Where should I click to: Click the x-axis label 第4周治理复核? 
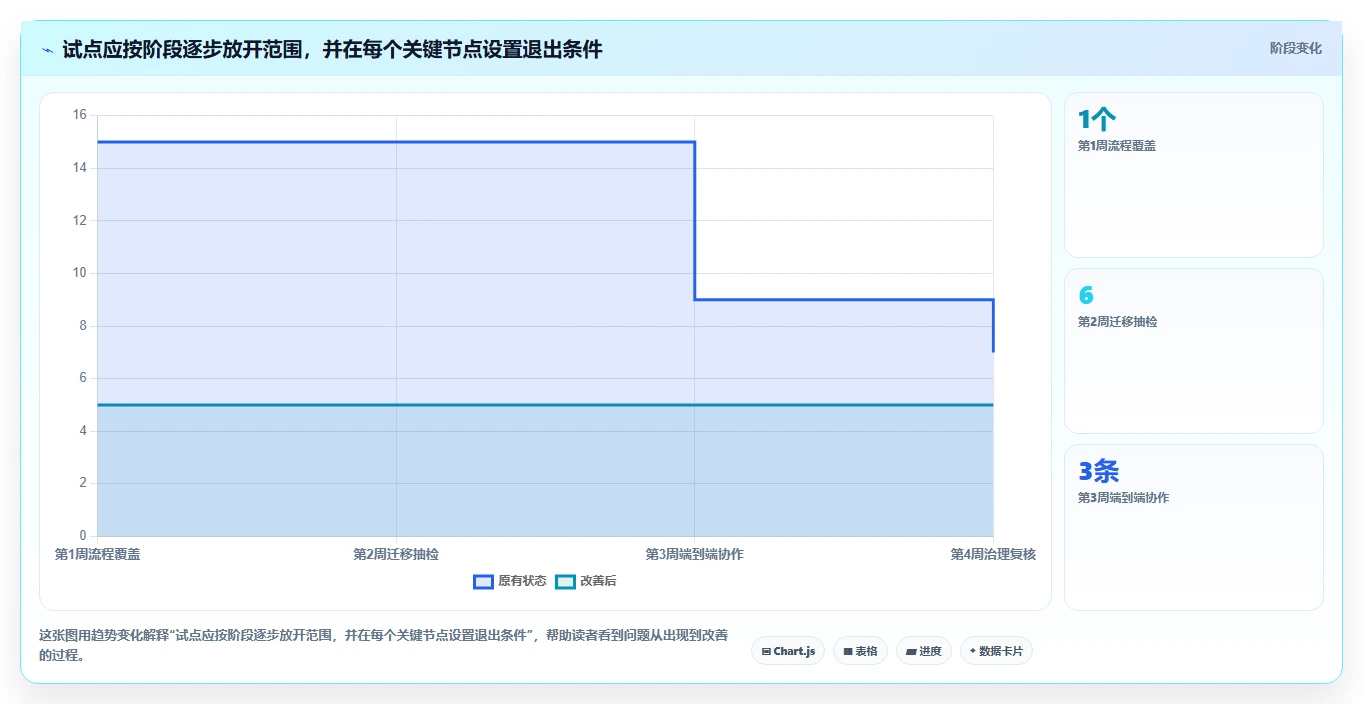coord(993,554)
